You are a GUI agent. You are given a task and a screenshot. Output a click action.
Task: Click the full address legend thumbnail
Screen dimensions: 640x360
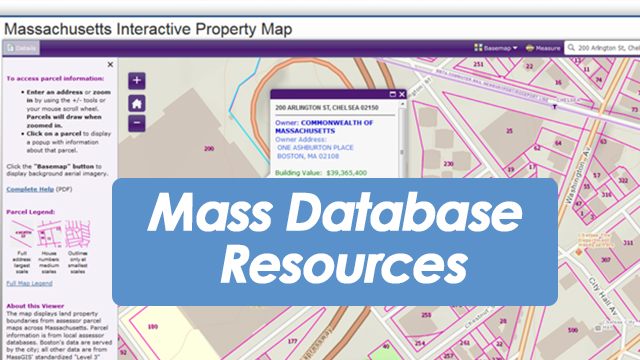(22, 234)
